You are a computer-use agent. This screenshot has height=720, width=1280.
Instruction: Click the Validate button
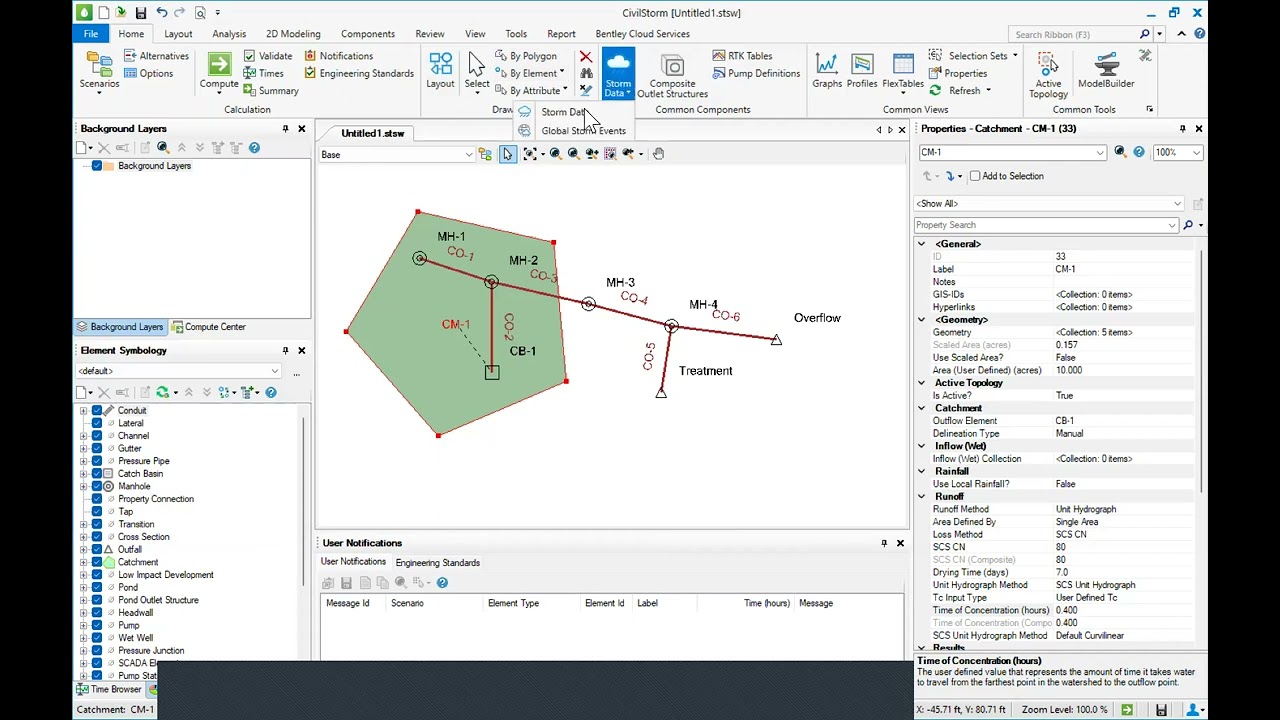point(268,56)
